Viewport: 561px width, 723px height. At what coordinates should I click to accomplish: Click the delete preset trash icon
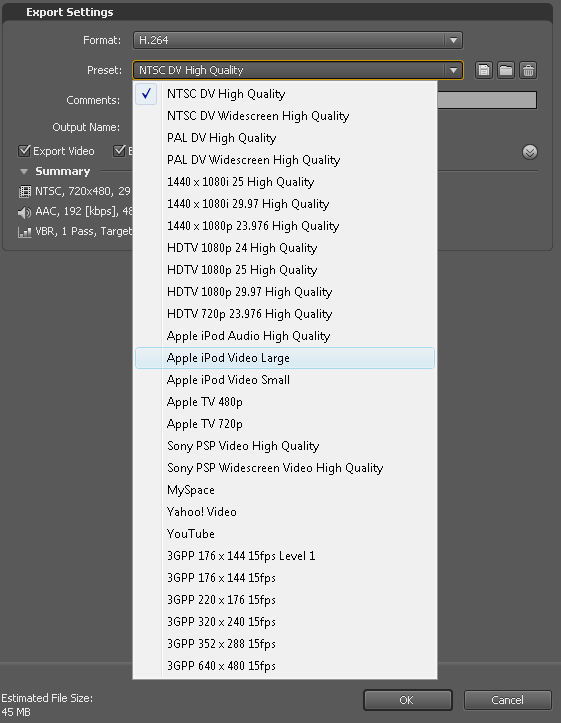coord(528,70)
